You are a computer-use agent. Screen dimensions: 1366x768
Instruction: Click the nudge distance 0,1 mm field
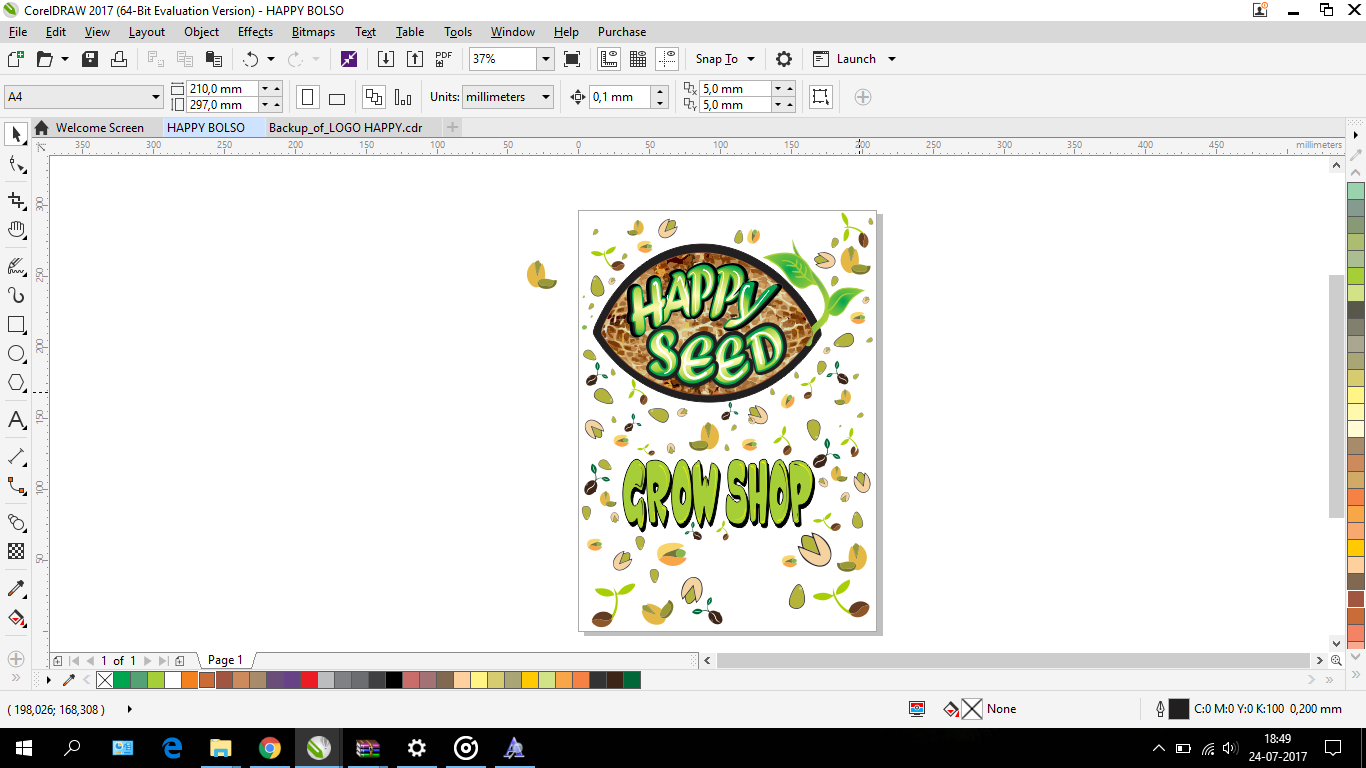click(620, 97)
